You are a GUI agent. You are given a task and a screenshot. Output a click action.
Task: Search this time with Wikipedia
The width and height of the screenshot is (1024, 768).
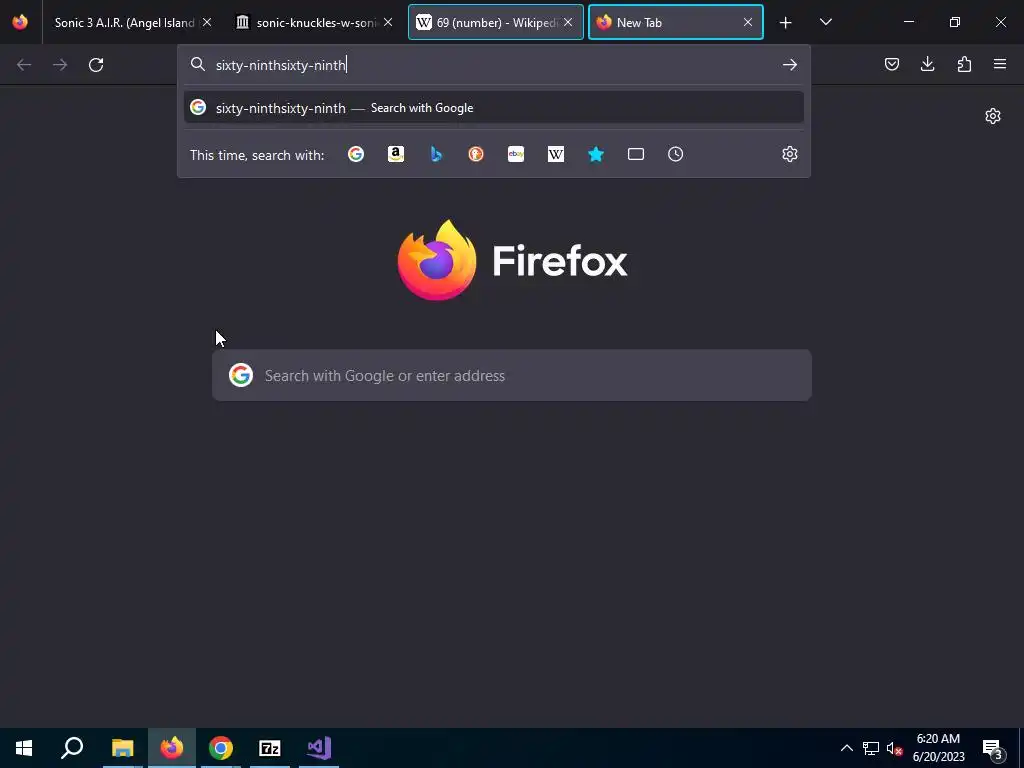tap(556, 154)
